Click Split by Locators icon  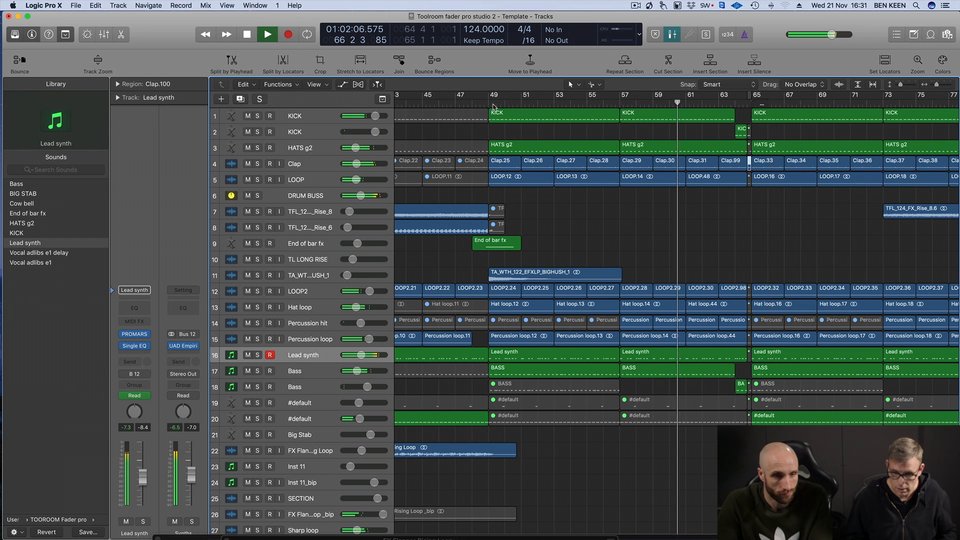coord(283,60)
